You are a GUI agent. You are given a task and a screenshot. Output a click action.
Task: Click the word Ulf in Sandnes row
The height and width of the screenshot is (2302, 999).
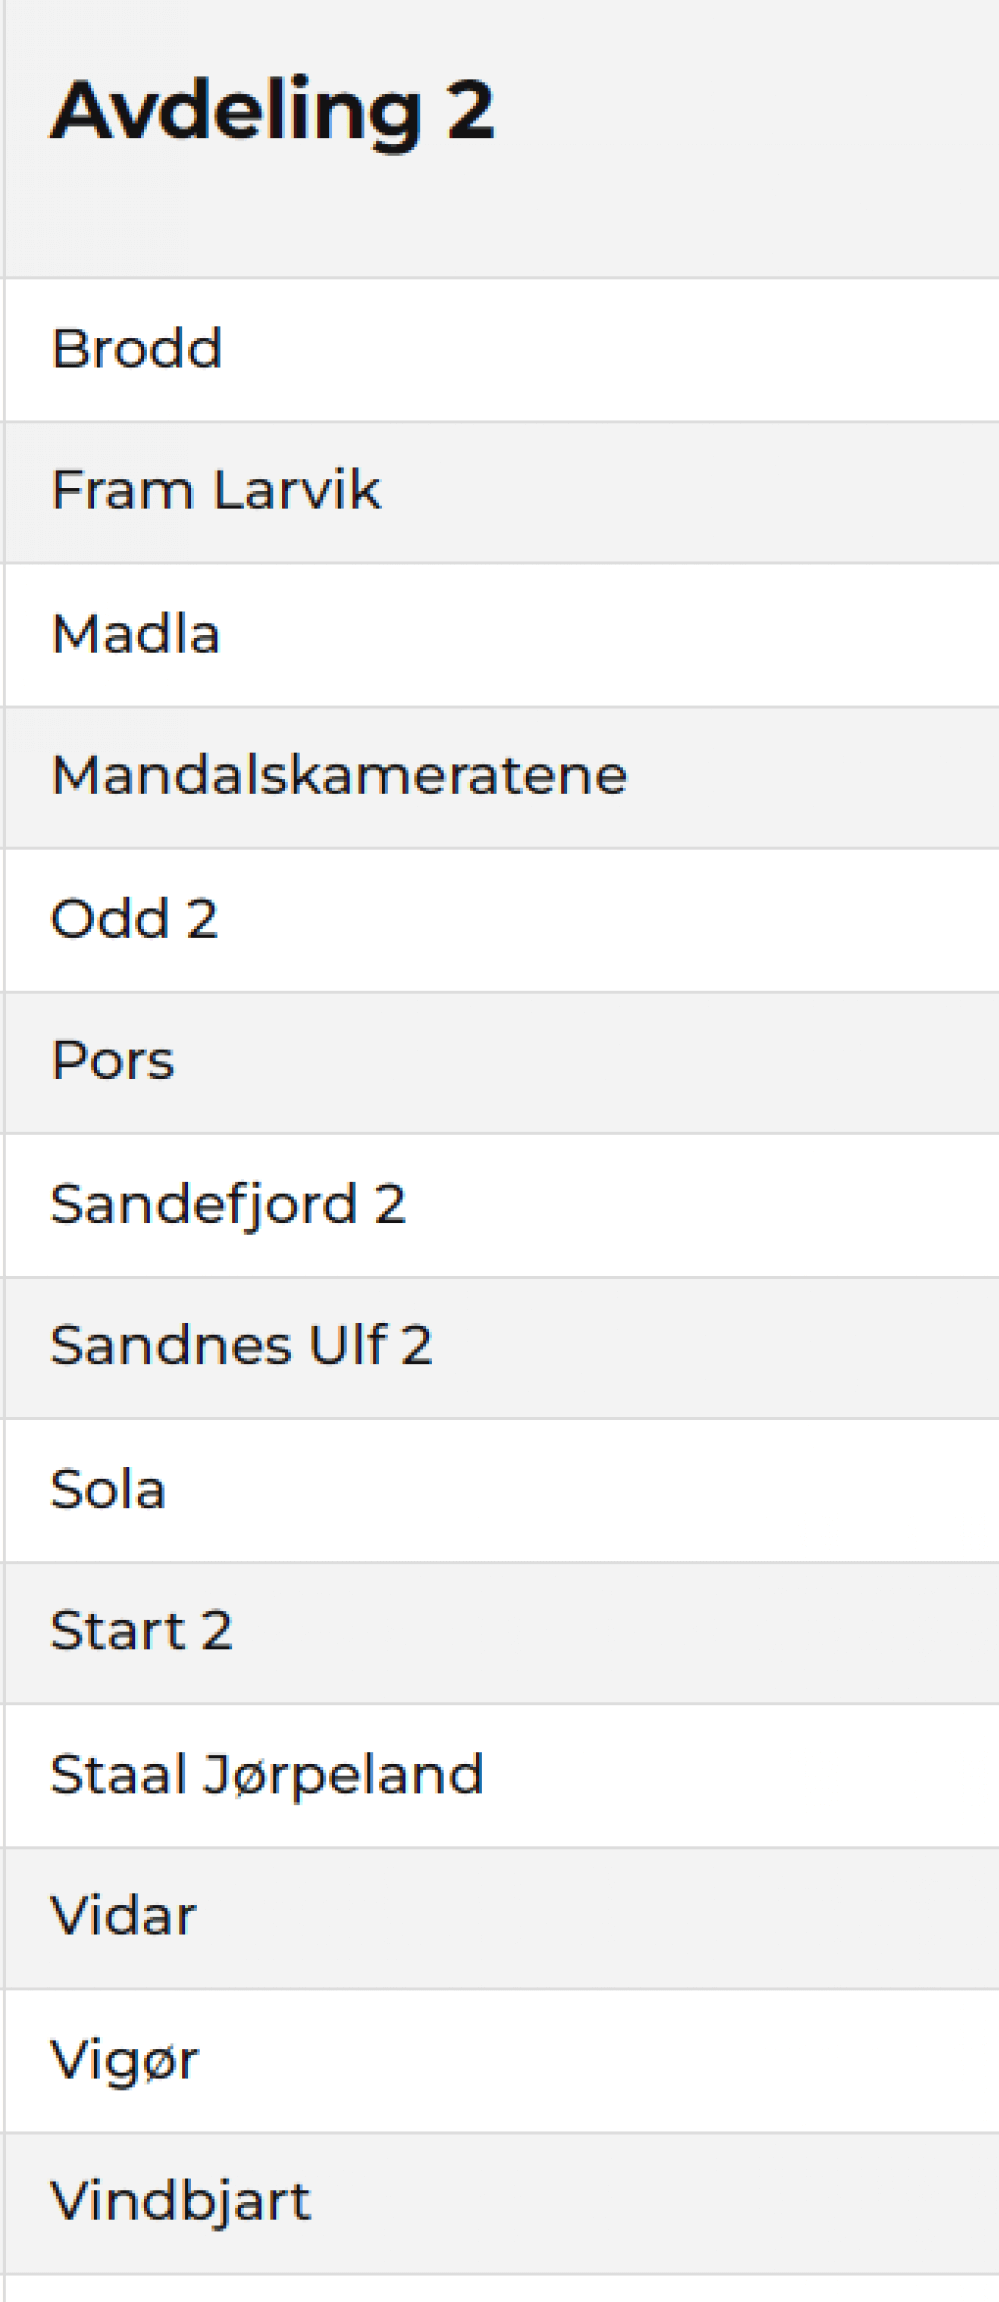(348, 1344)
